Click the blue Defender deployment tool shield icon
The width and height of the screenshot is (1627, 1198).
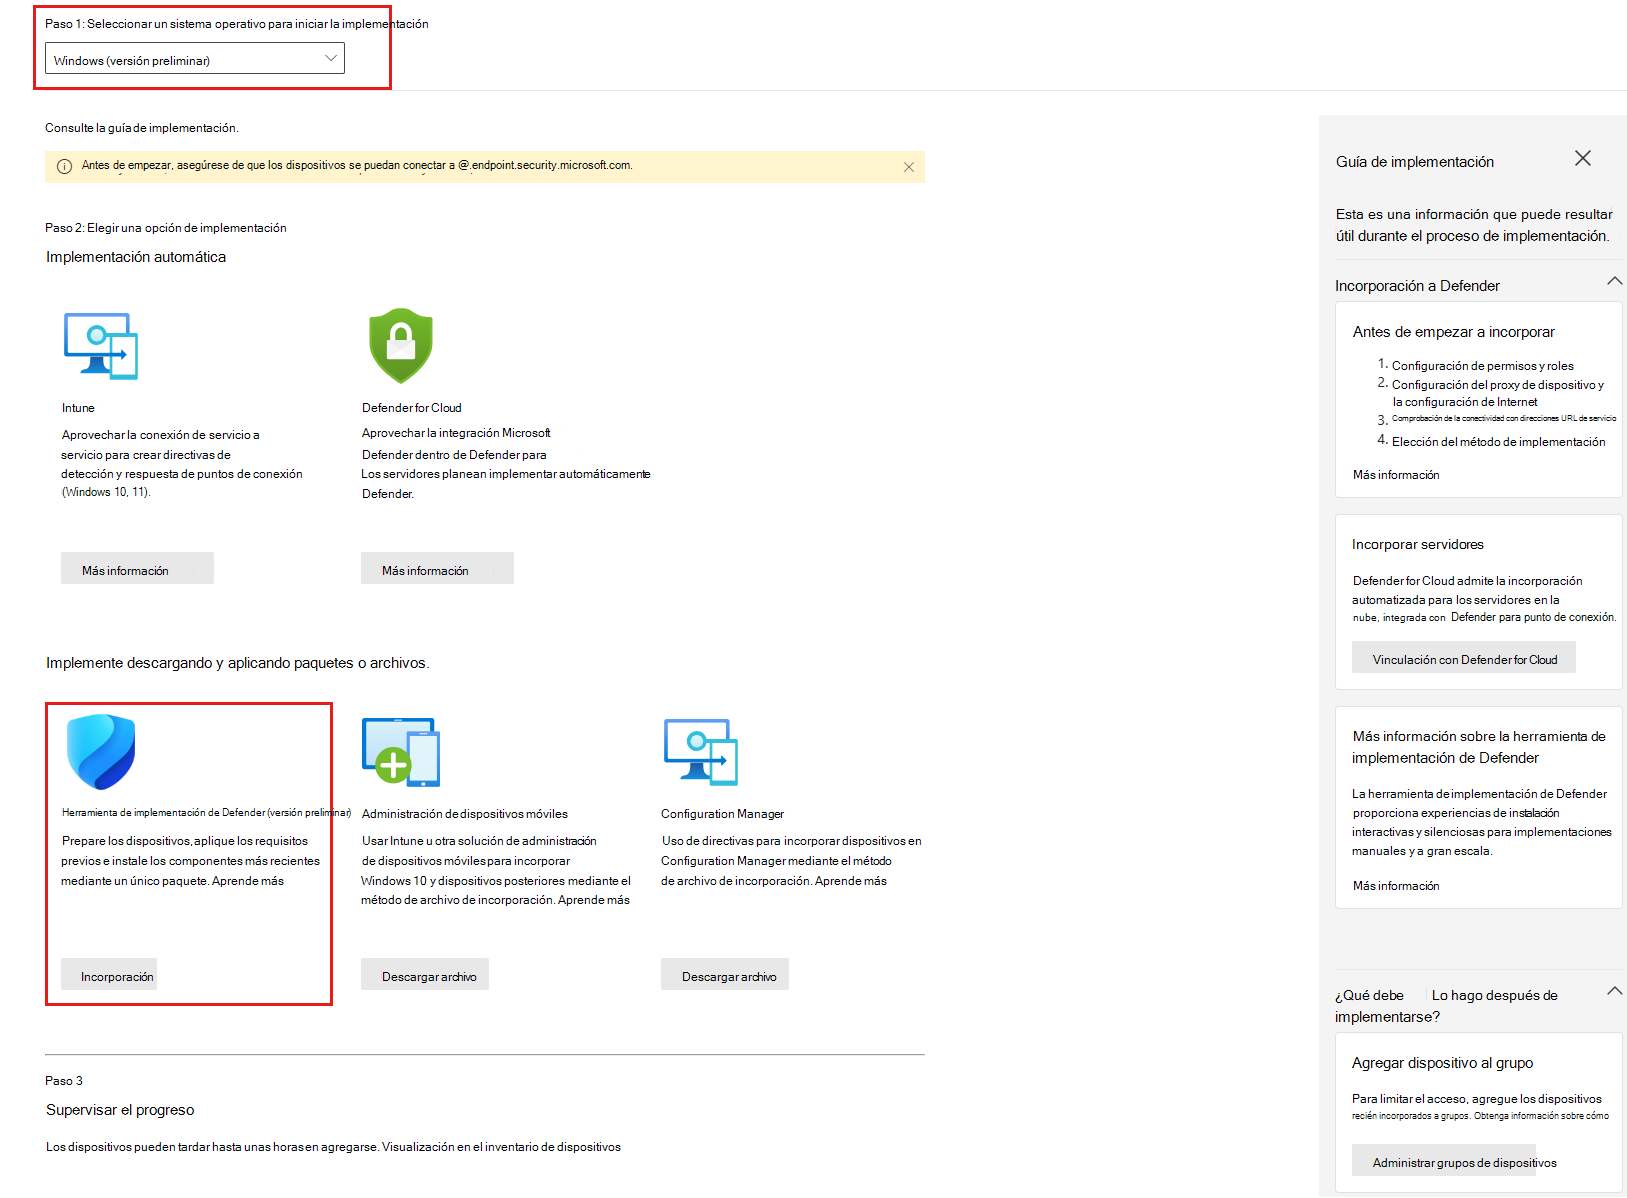[100, 752]
